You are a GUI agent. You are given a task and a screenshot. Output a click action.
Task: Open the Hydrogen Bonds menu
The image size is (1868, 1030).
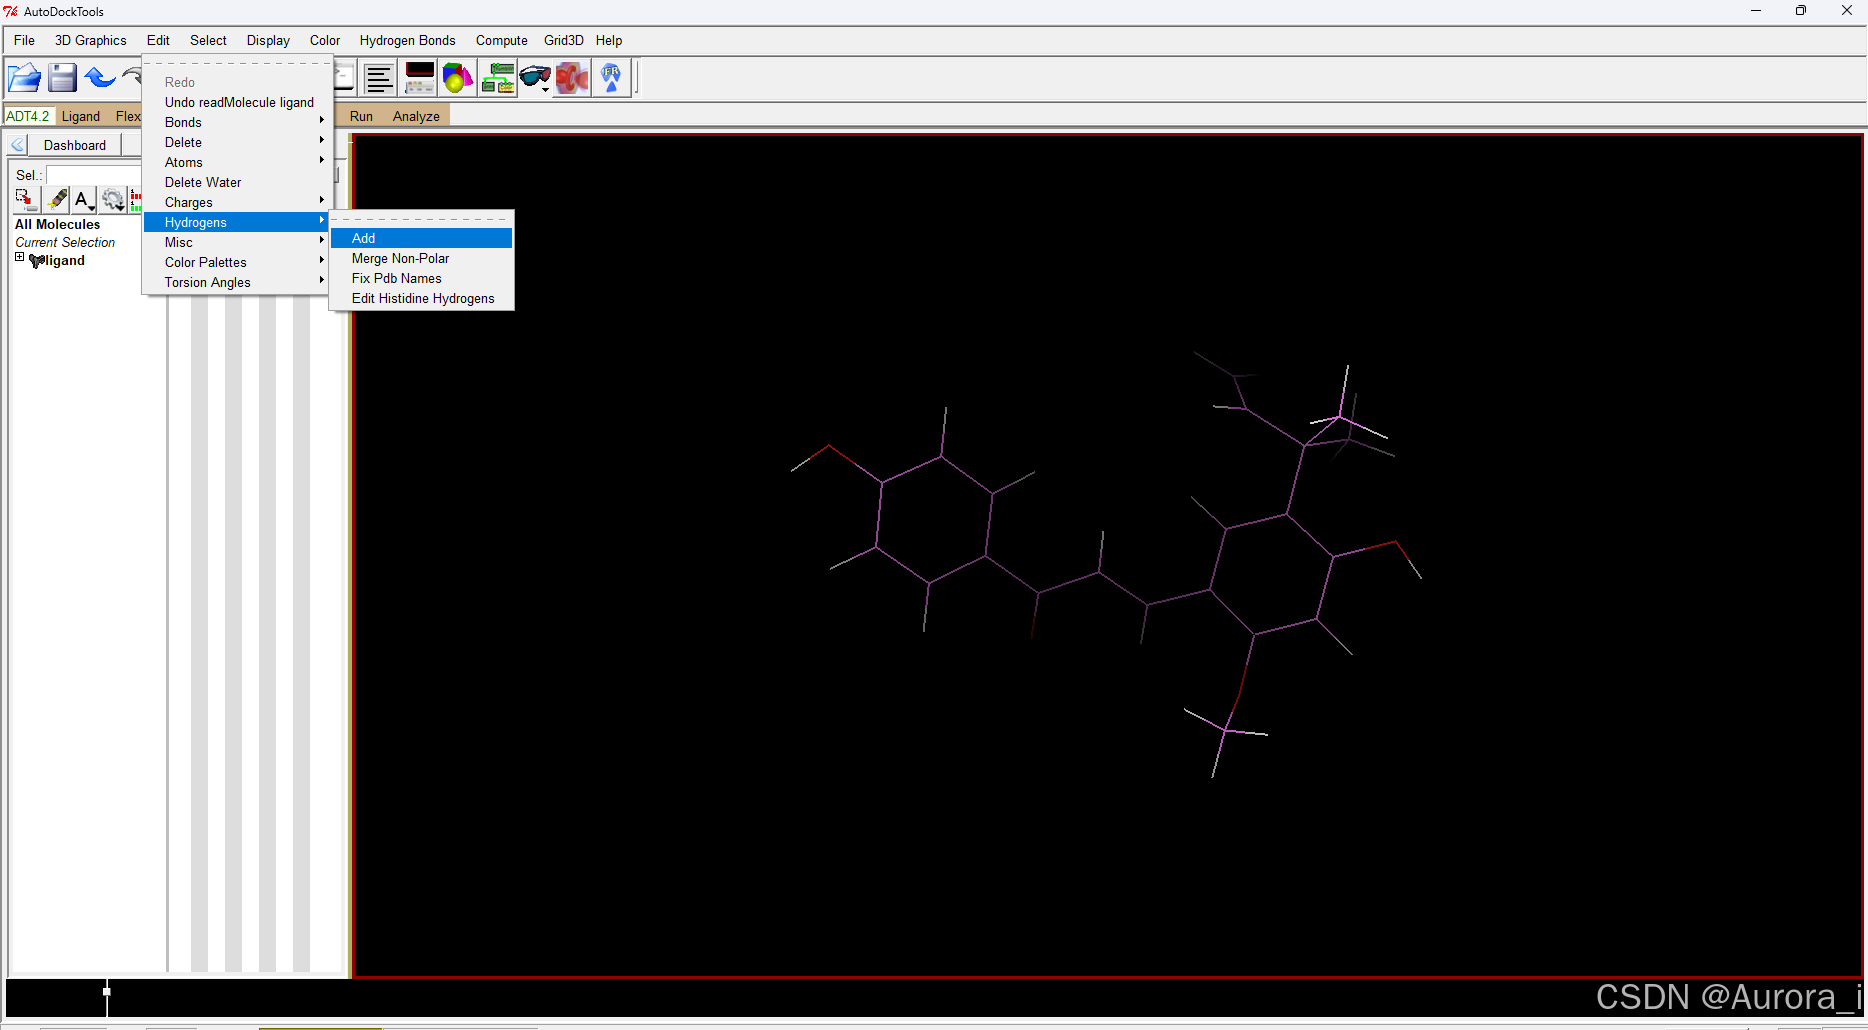tap(407, 40)
